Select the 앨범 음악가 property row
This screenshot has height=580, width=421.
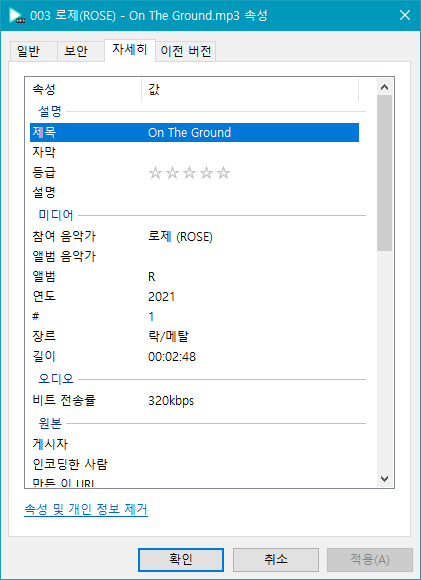tap(194, 256)
